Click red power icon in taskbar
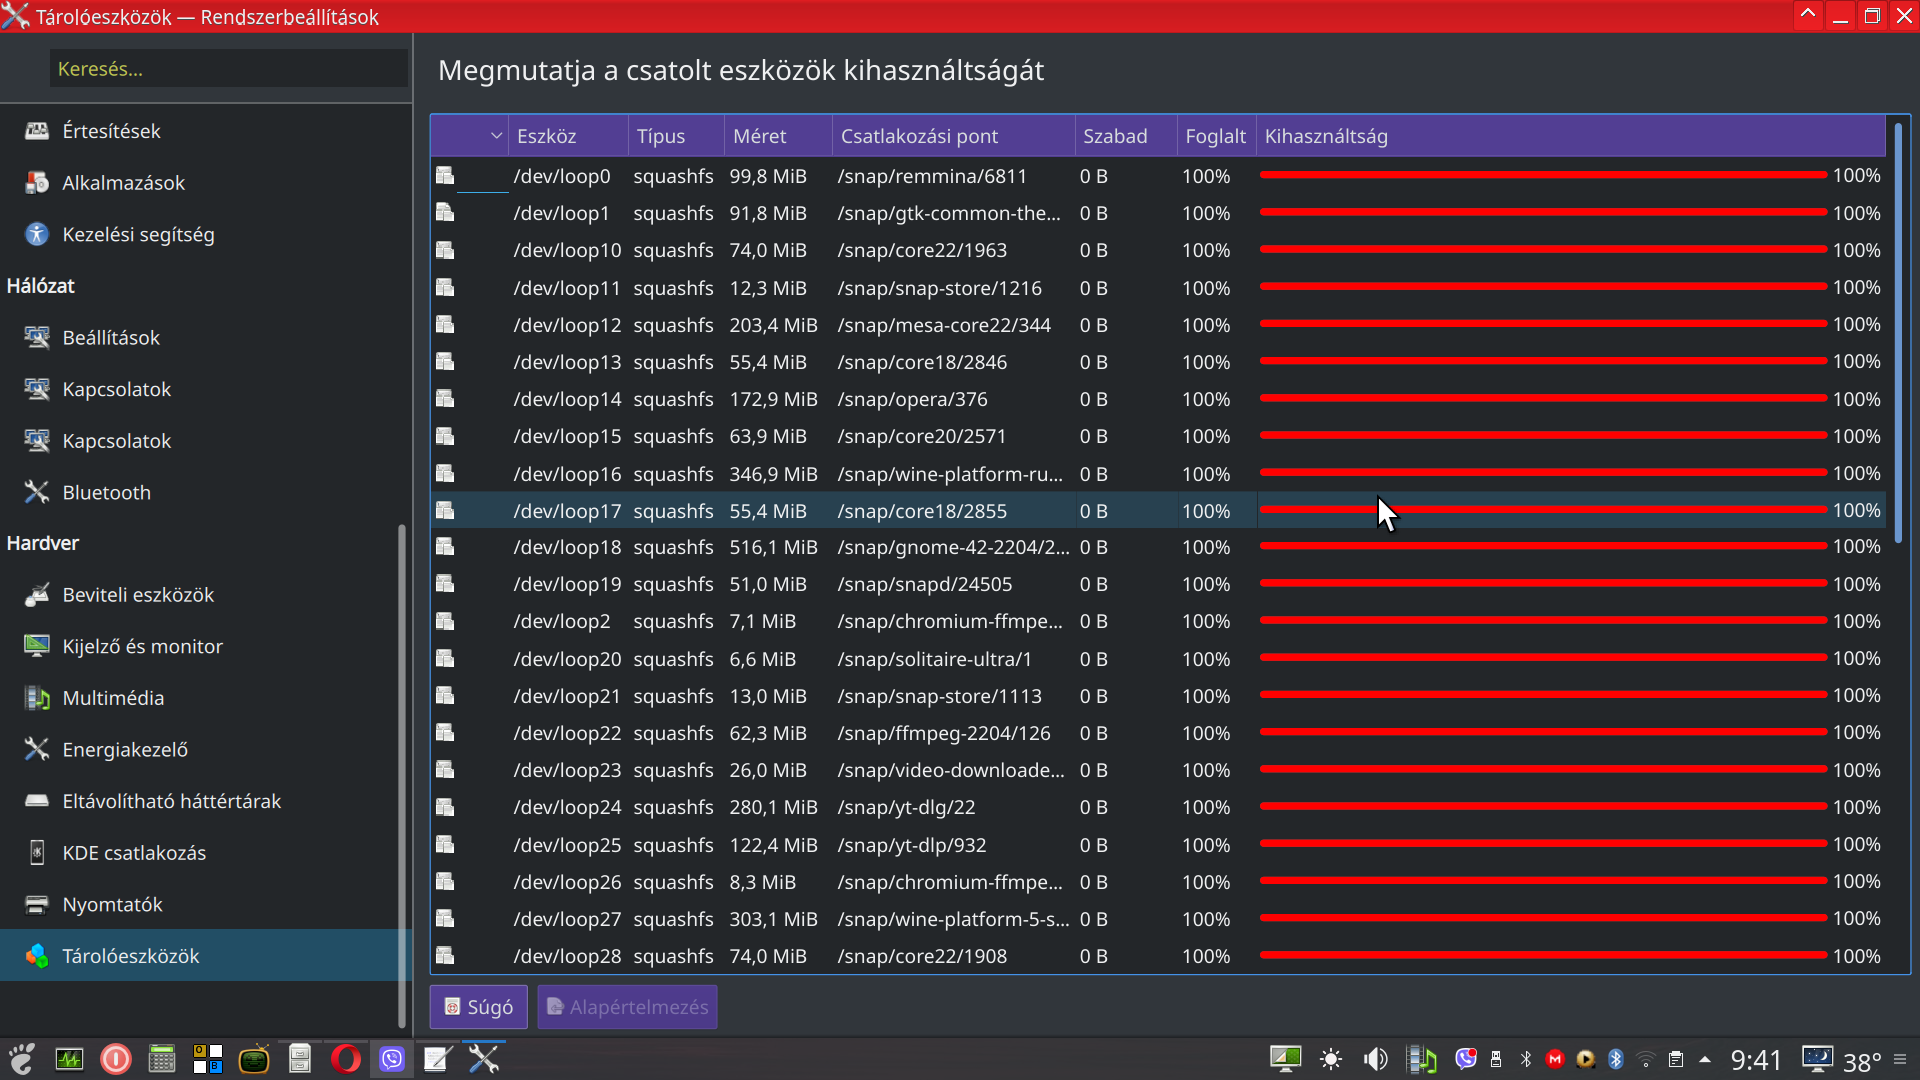This screenshot has width=1920, height=1080. (x=116, y=1059)
